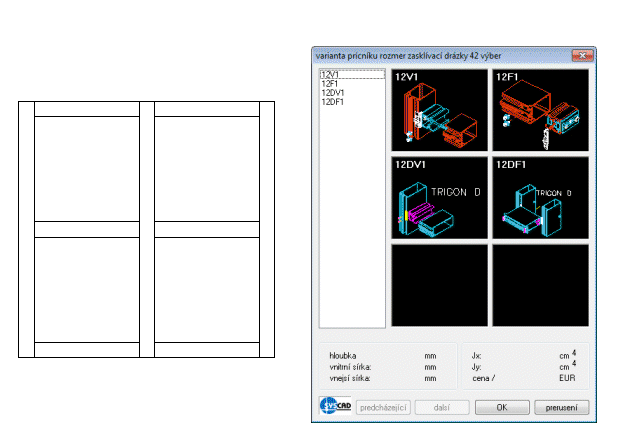This screenshot has width=634, height=438.
Task: Click the empty bottom-left preview tile
Action: pos(438,285)
